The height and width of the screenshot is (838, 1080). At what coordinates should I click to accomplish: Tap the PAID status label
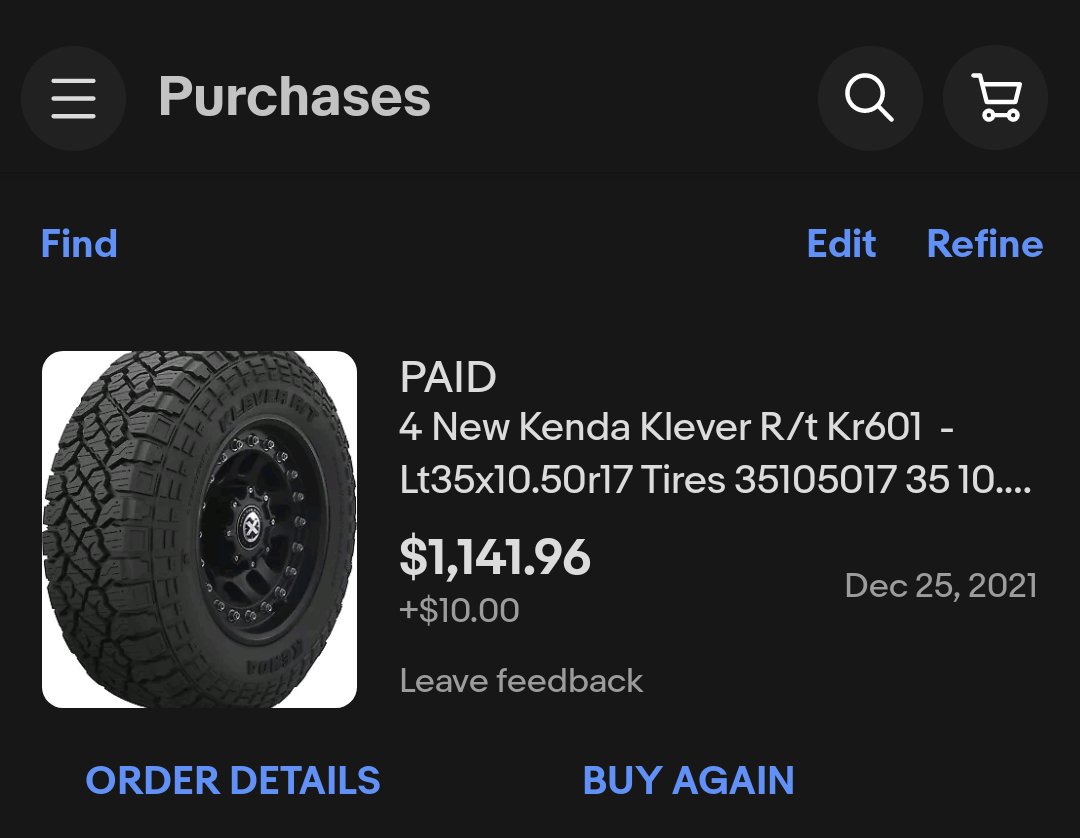point(448,377)
